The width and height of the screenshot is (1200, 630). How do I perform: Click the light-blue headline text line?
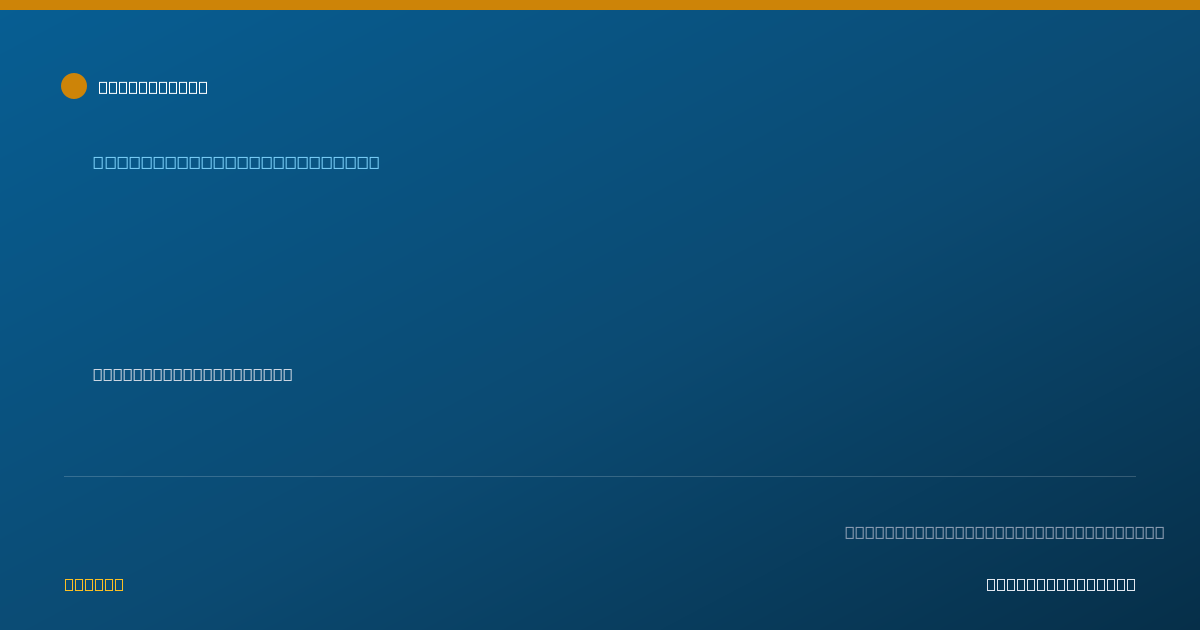(x=236, y=162)
